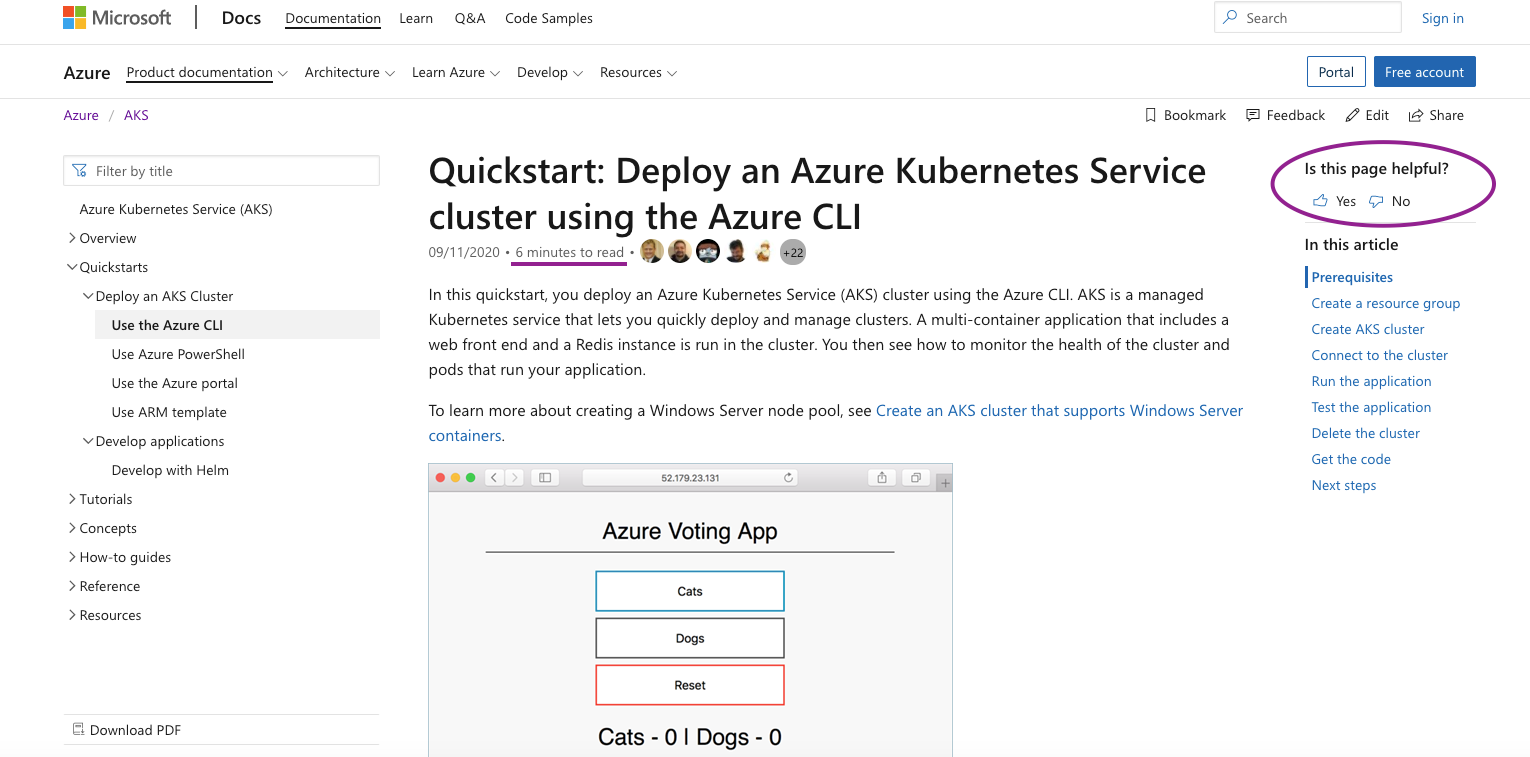Expand the Overview tree section

(x=72, y=238)
